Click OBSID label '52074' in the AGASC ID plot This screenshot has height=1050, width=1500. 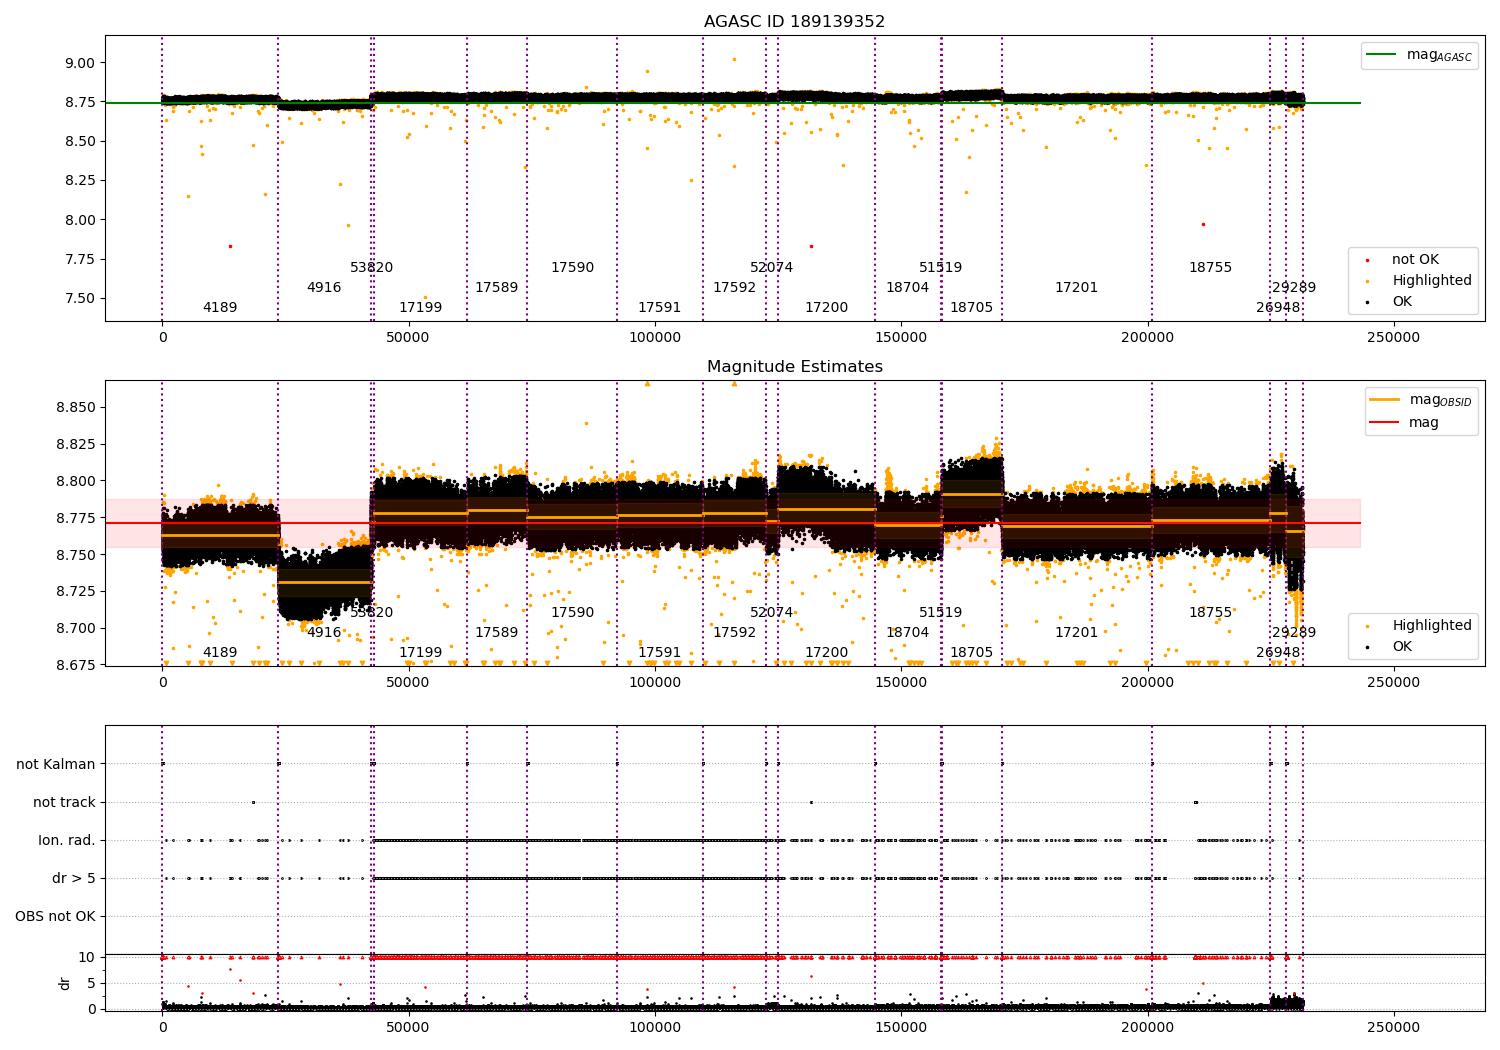771,268
